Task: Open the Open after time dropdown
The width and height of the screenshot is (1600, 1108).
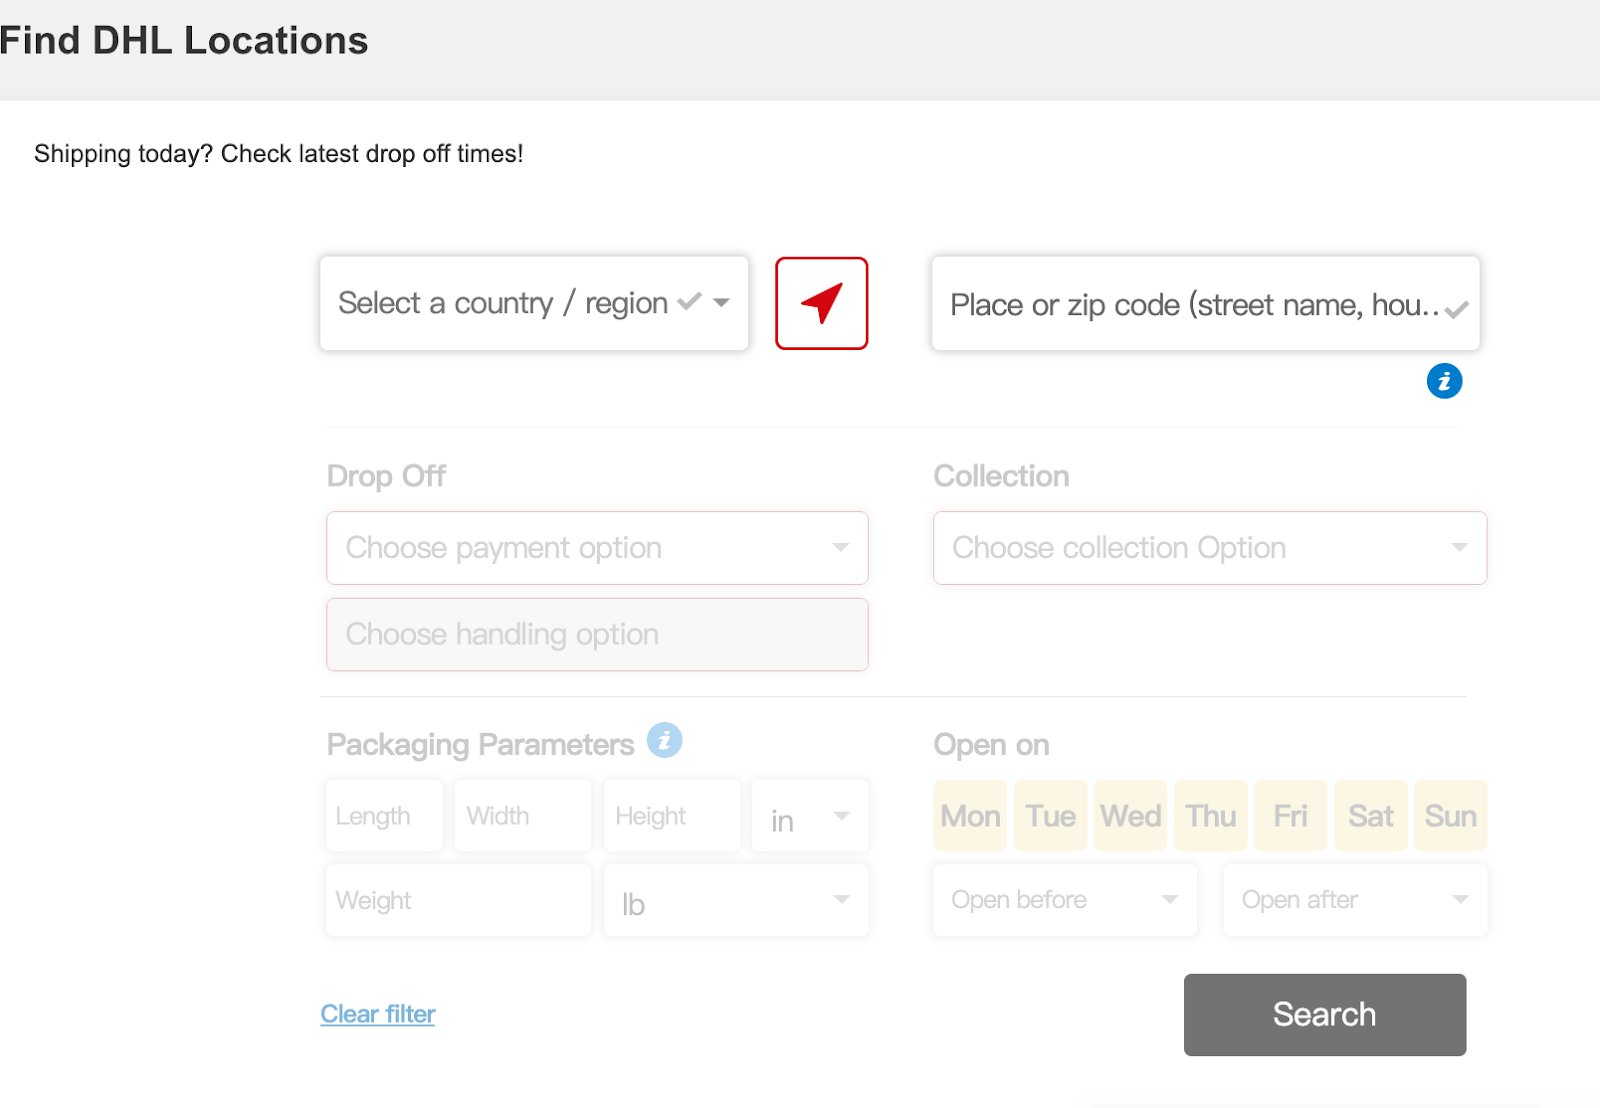Action: point(1355,900)
